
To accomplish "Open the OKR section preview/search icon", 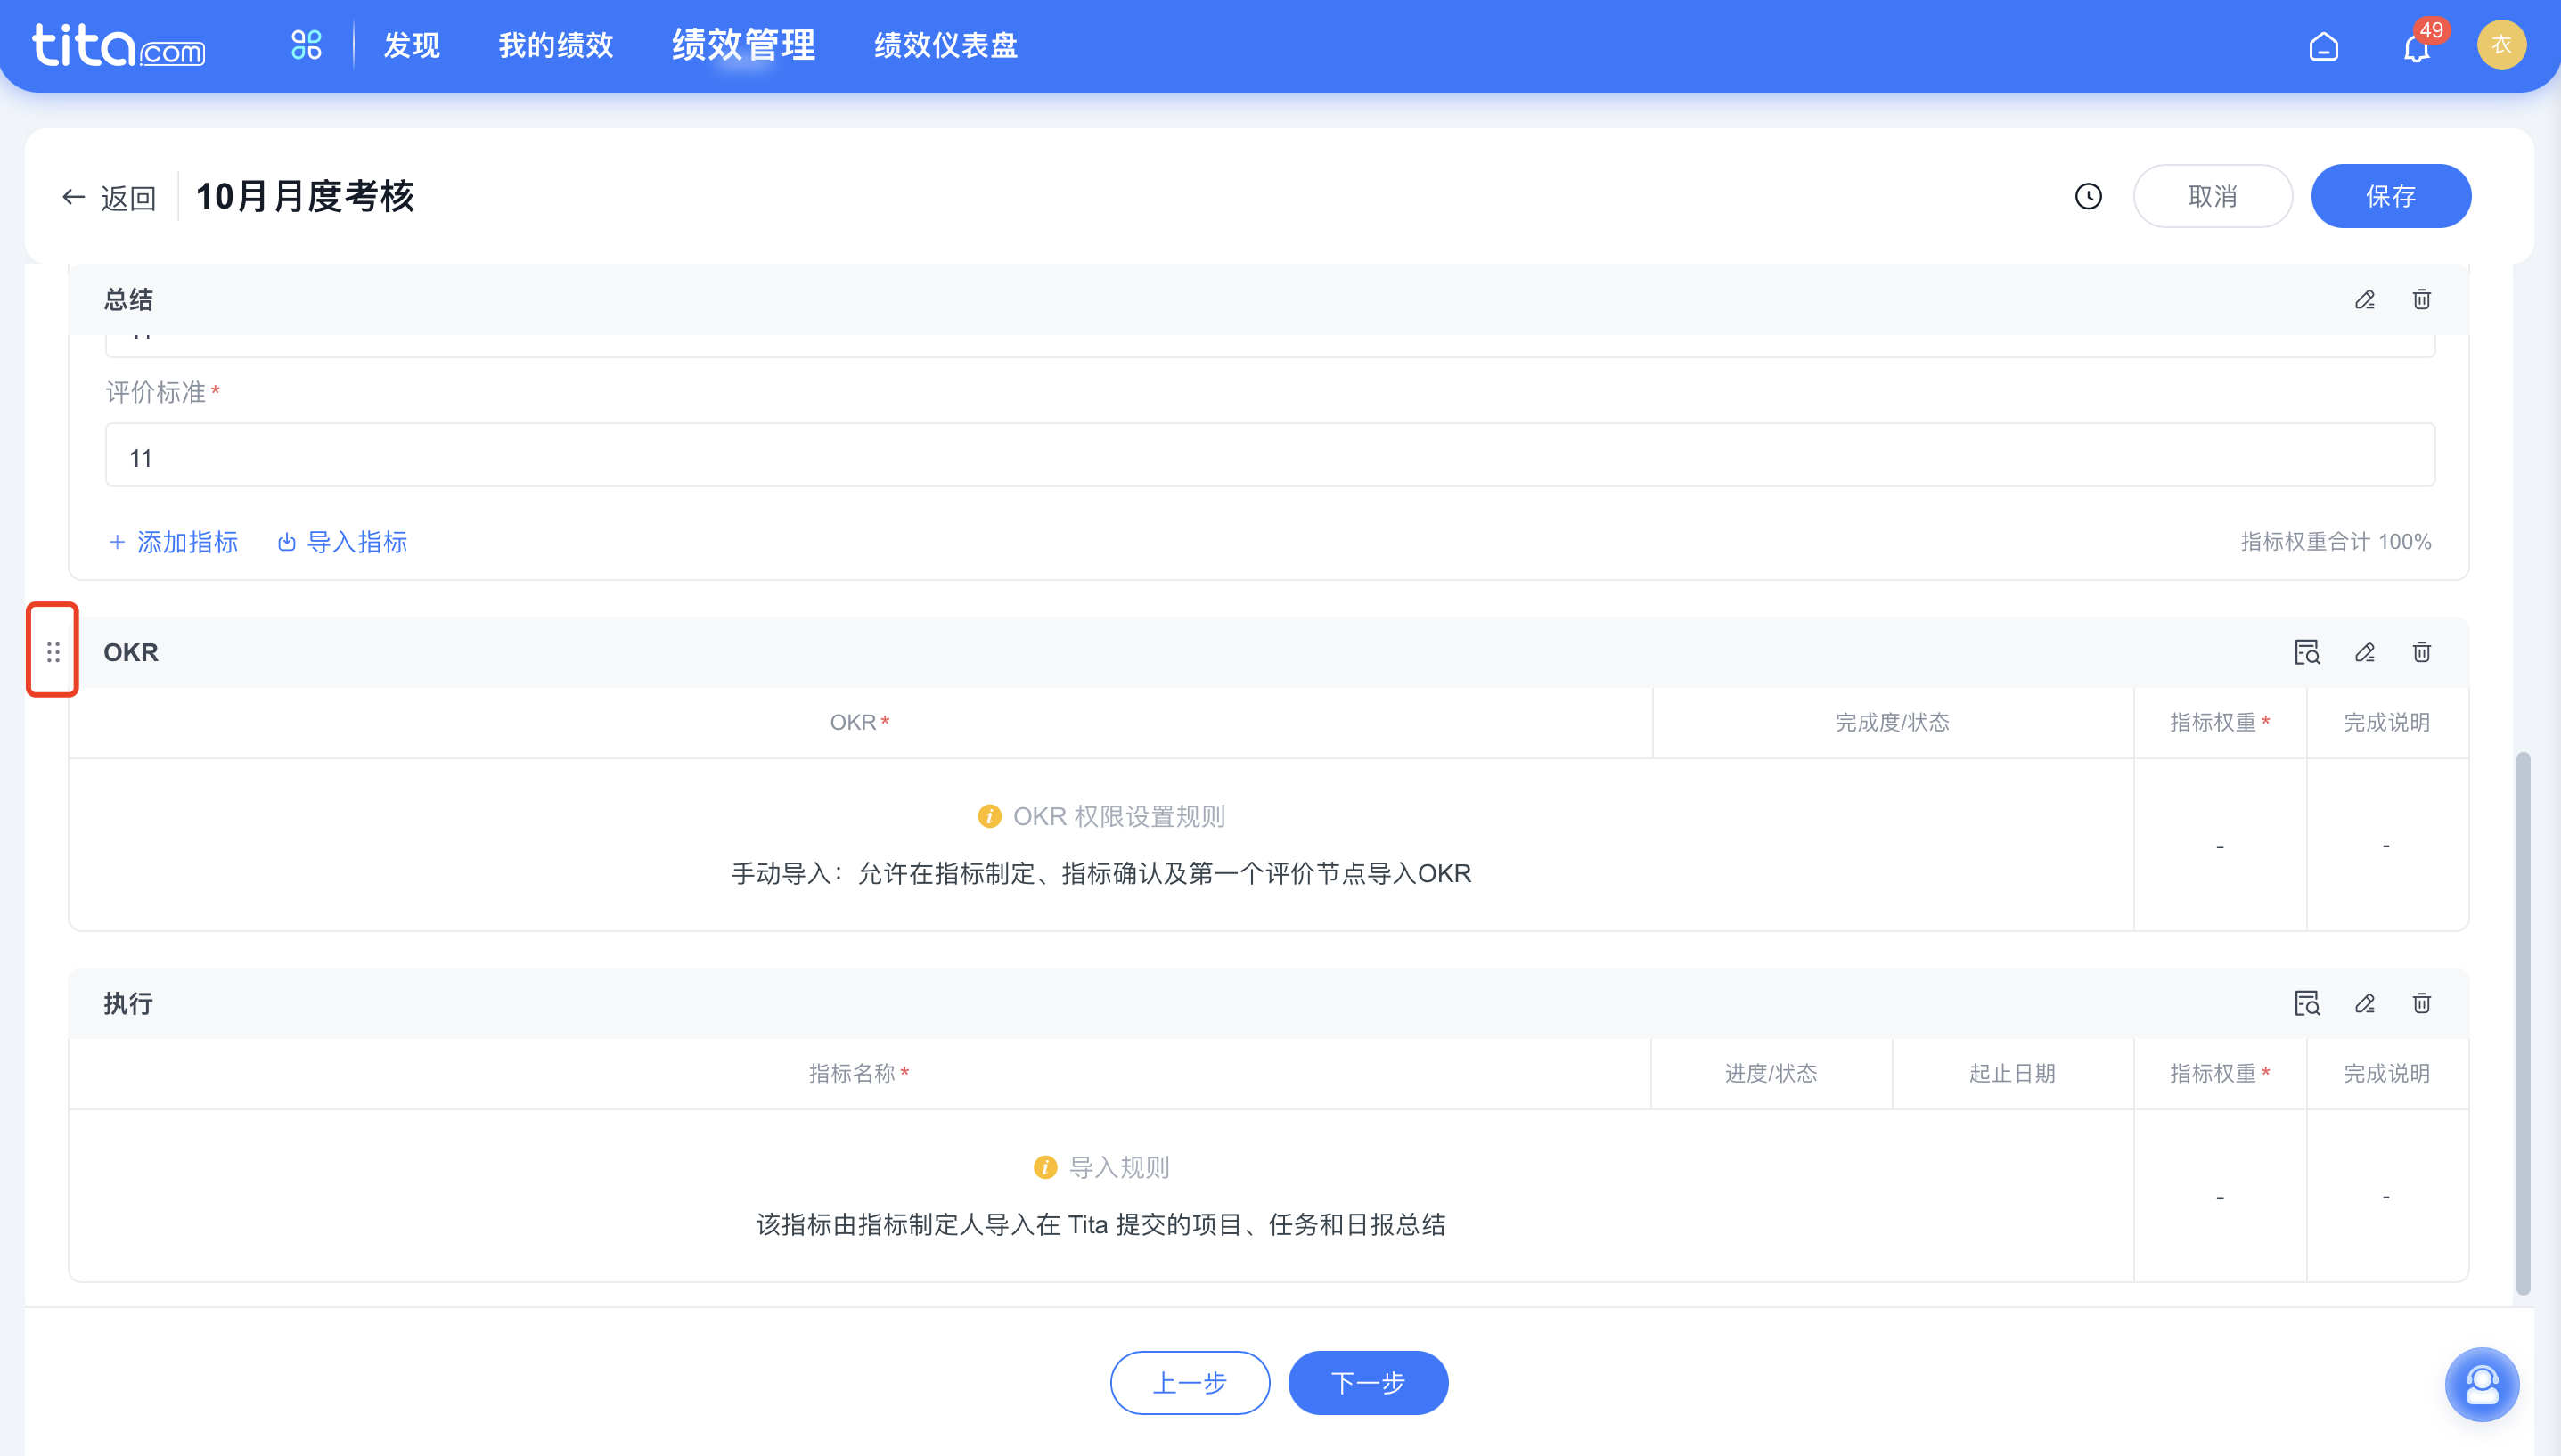I will coord(2307,652).
